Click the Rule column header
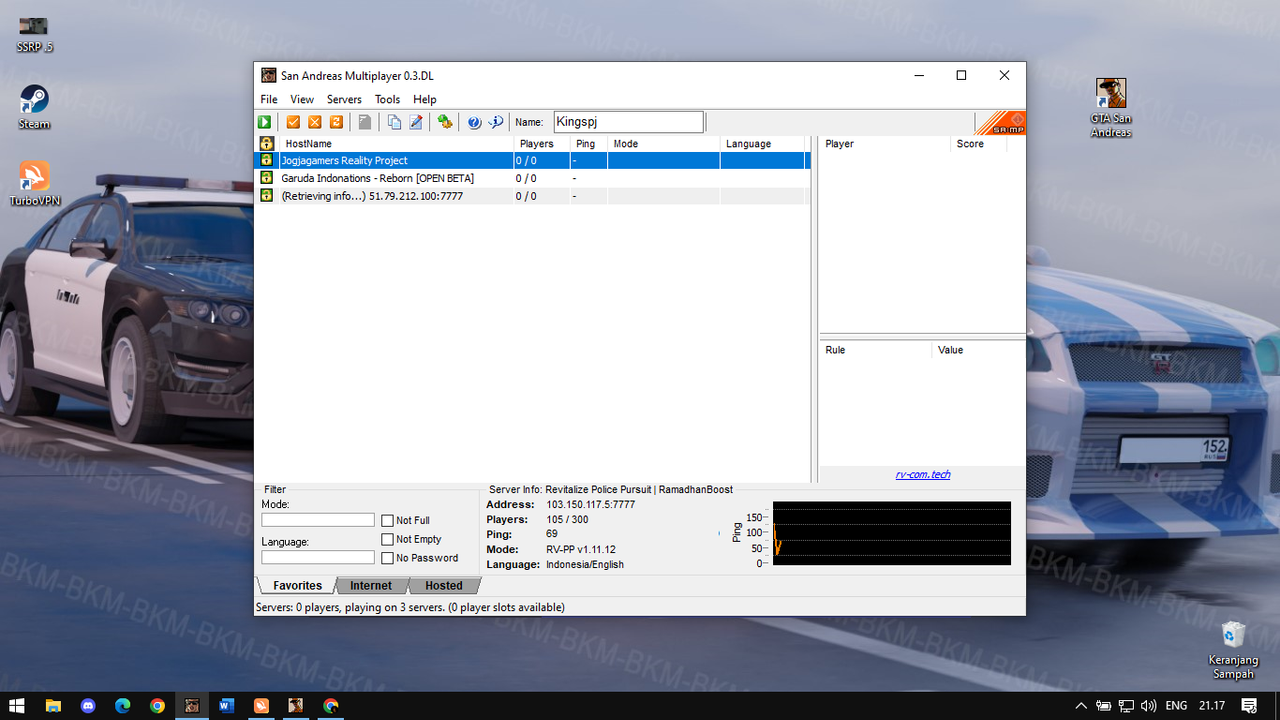The height and width of the screenshot is (720, 1280). [x=875, y=350]
